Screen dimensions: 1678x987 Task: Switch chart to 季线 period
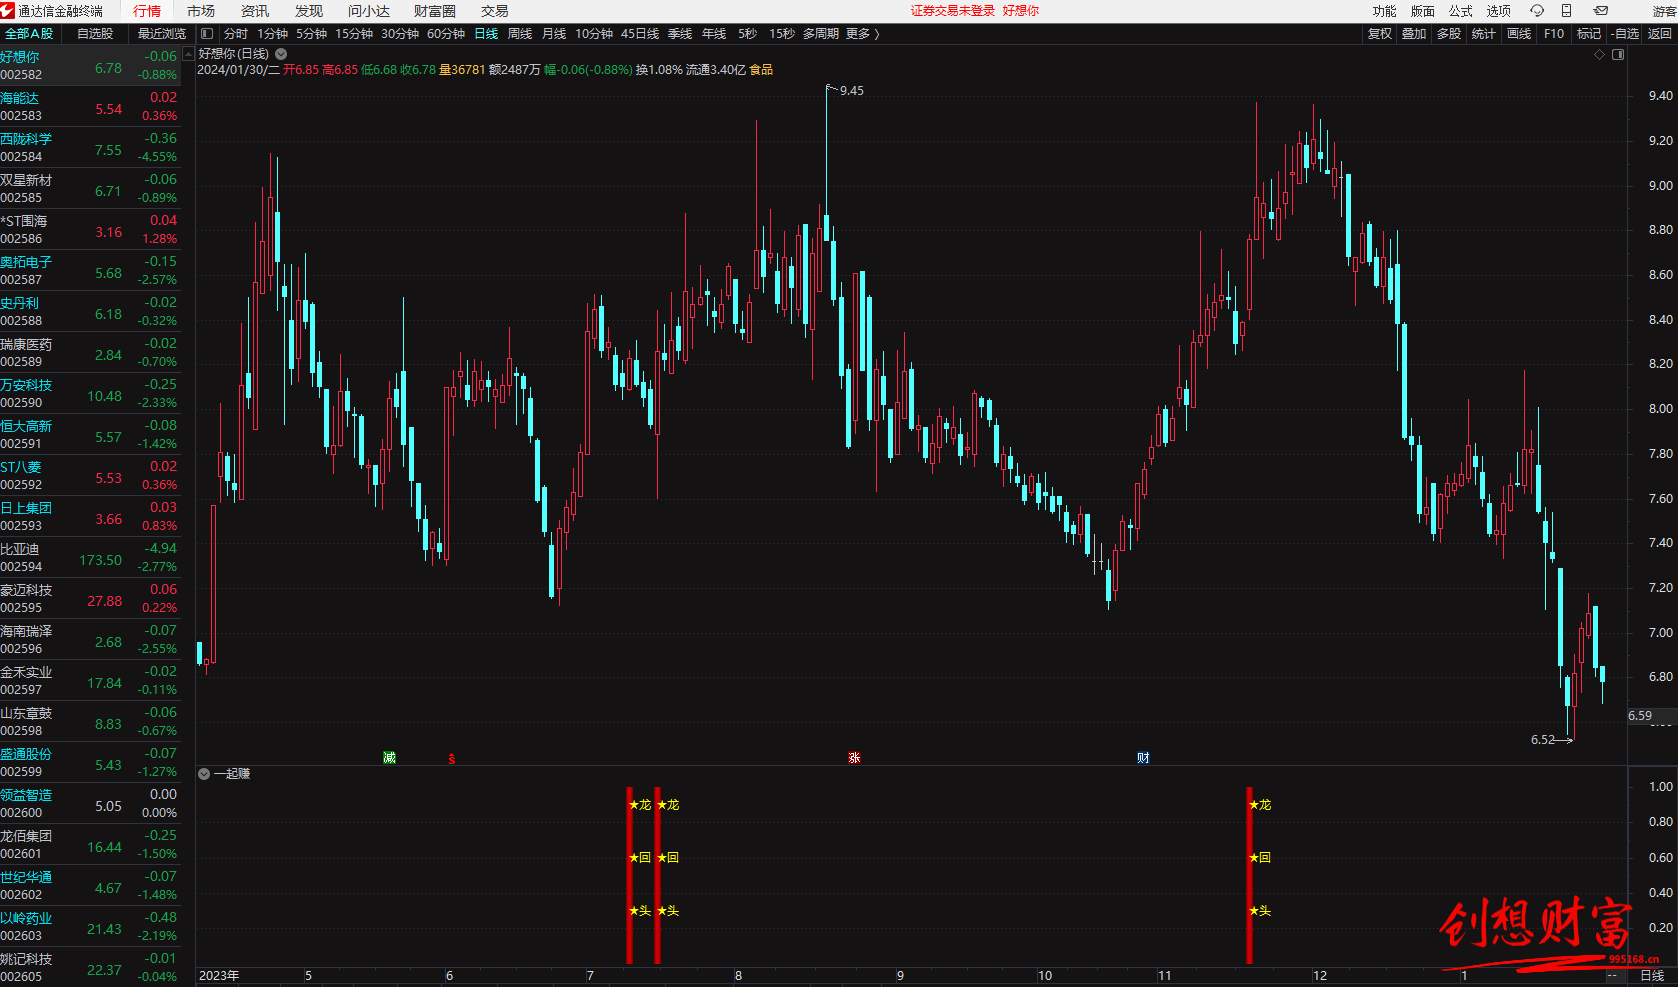pos(680,33)
